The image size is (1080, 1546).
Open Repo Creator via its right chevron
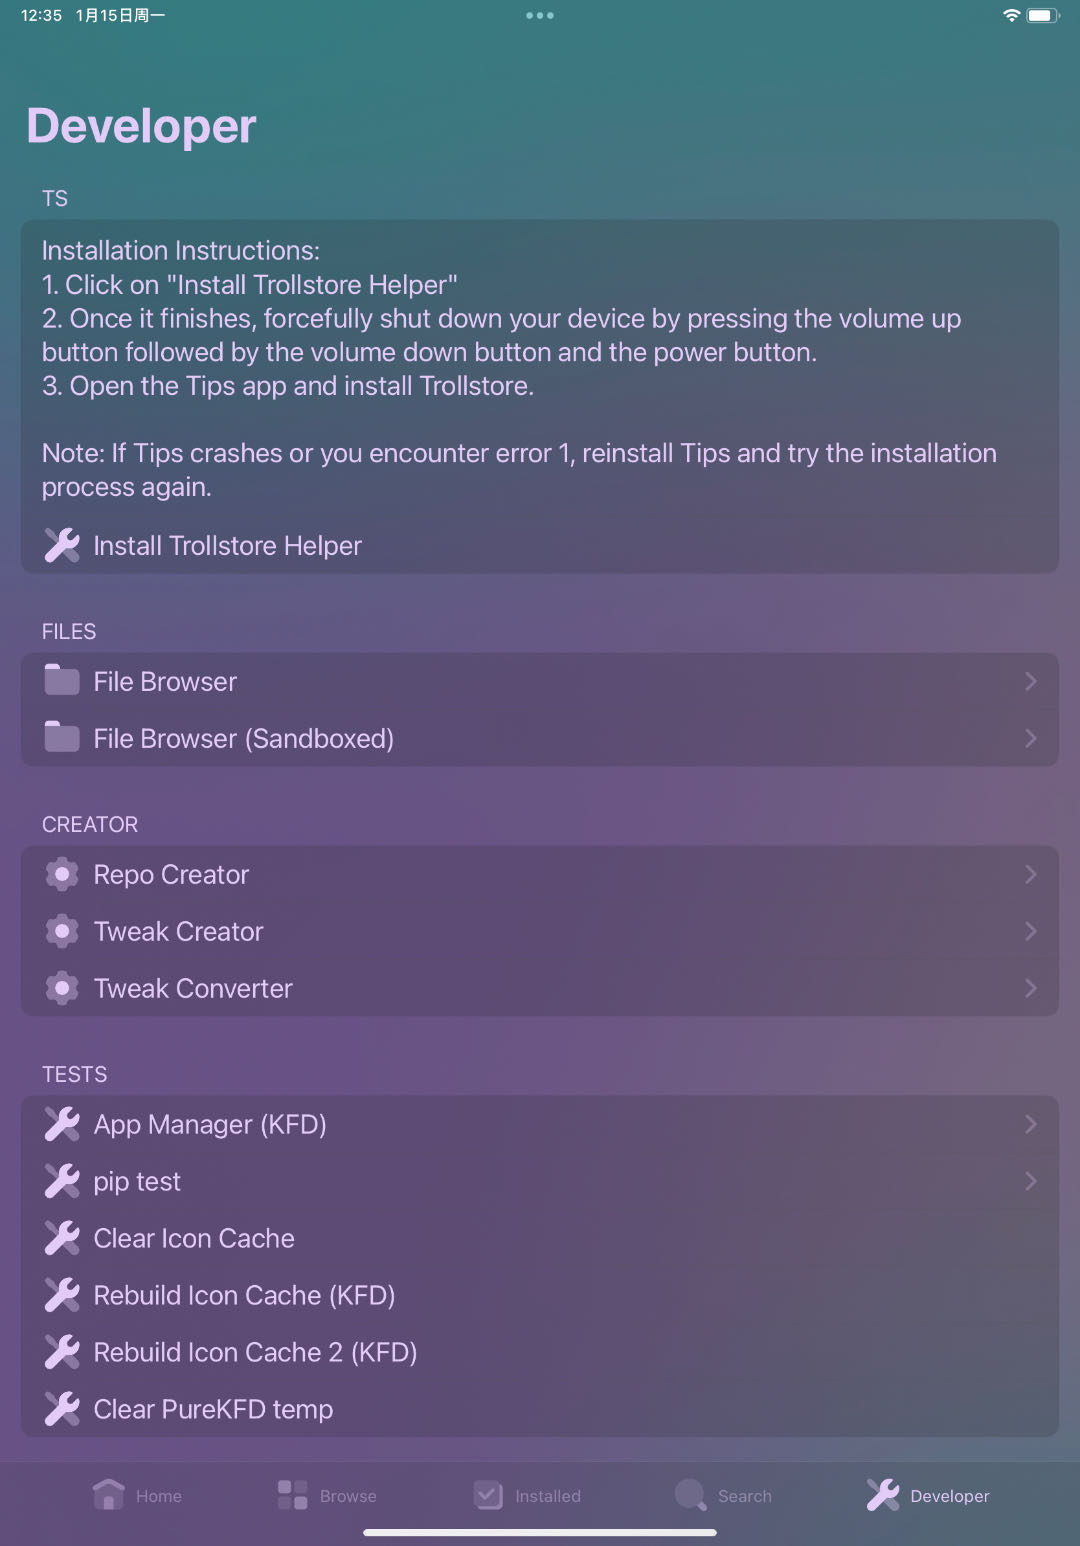[x=1031, y=874]
